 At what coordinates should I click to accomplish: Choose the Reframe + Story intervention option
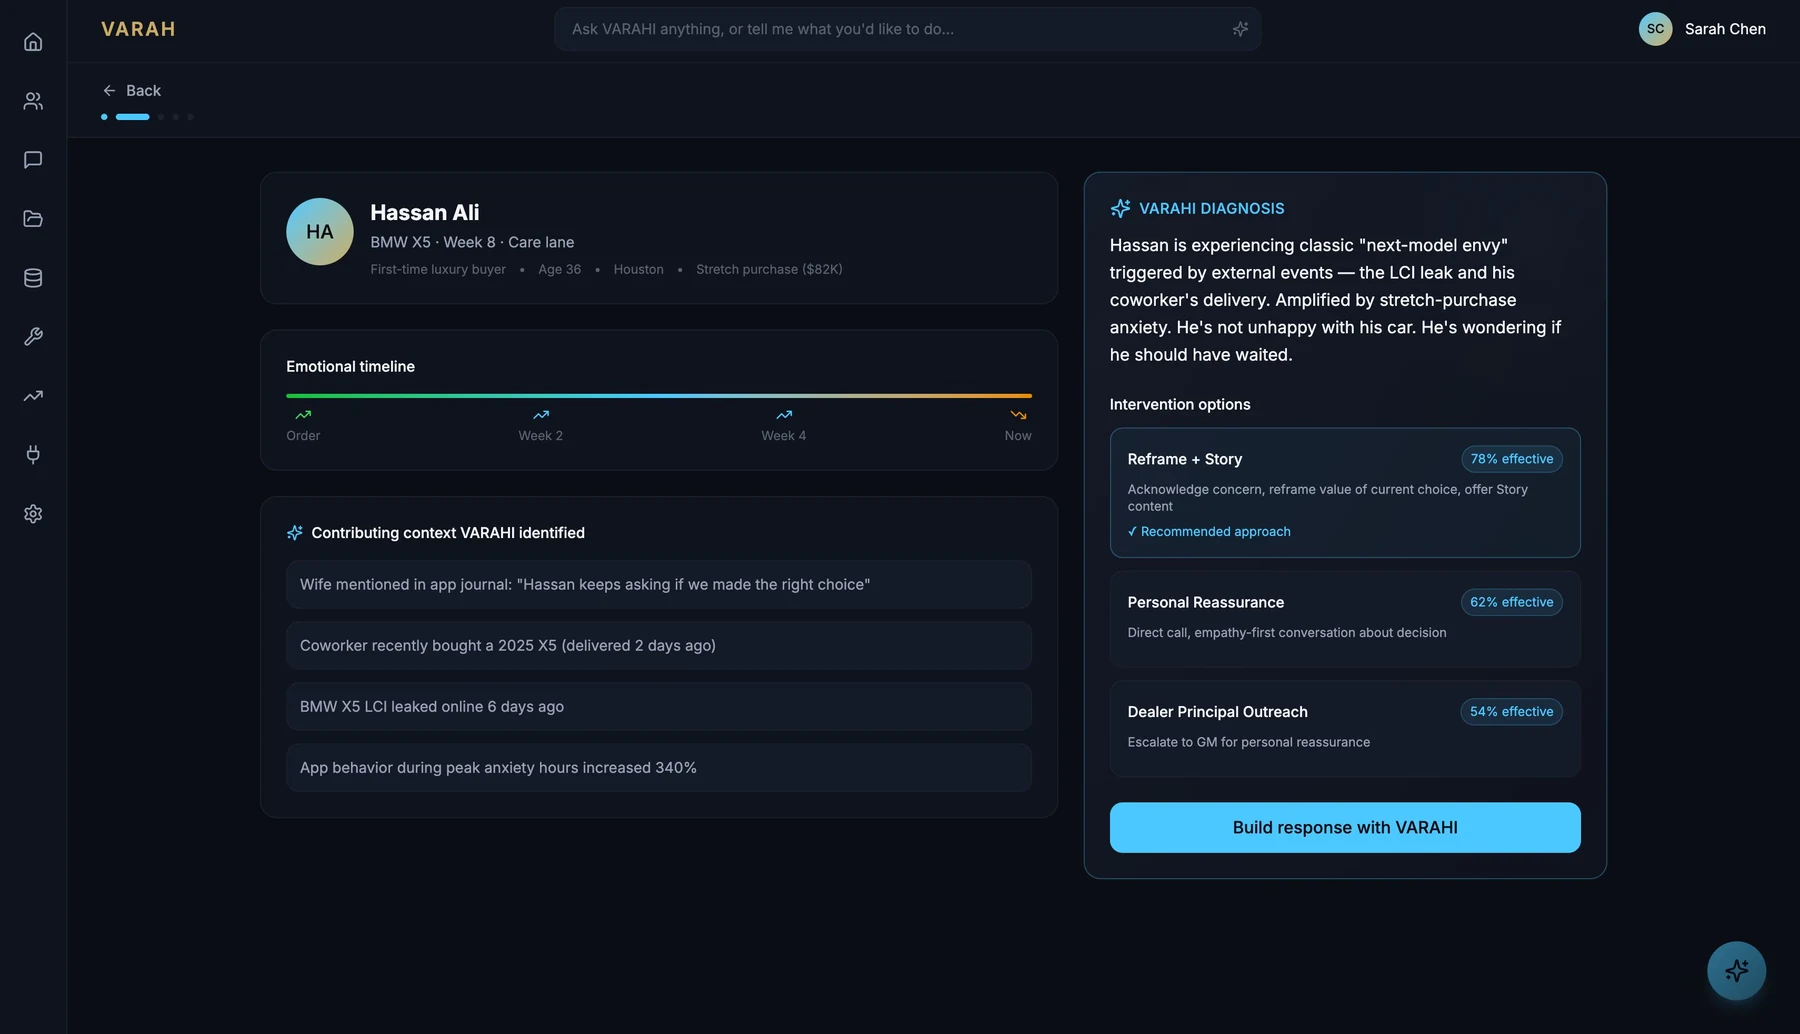pos(1345,493)
